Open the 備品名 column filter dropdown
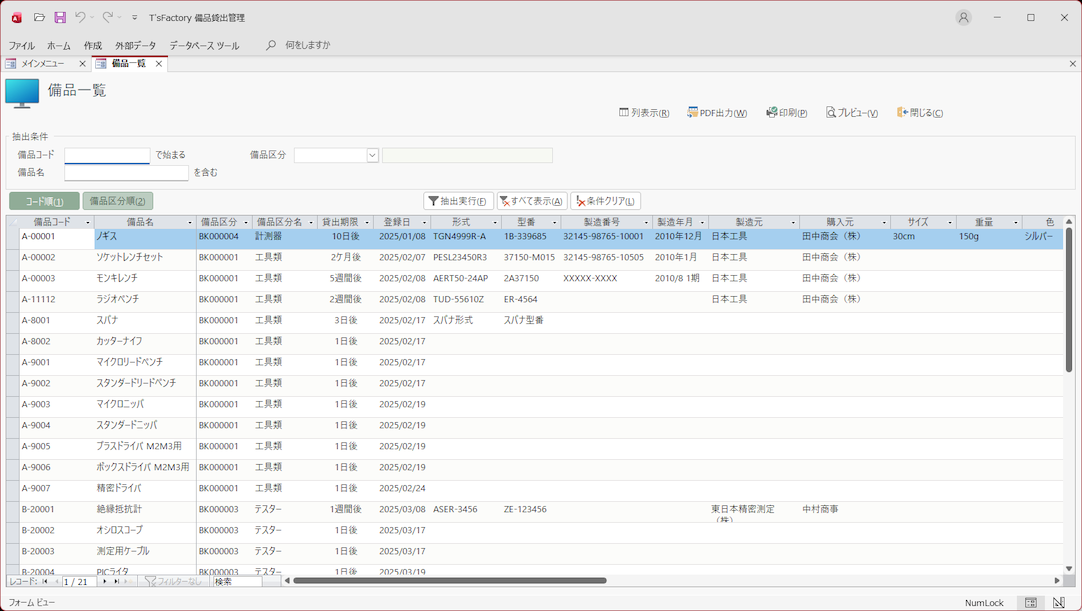Screen dimensions: 1082x611 (190, 223)
